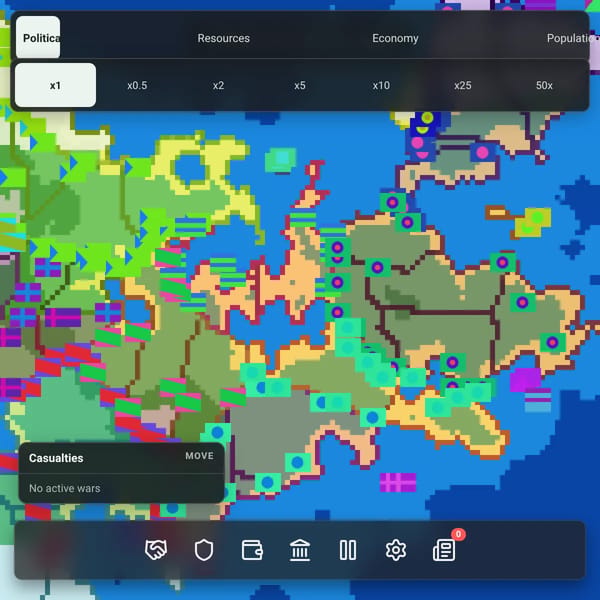Image resolution: width=600 pixels, height=600 pixels.
Task: Click MOVE on the Casualties panel
Action: click(x=199, y=456)
